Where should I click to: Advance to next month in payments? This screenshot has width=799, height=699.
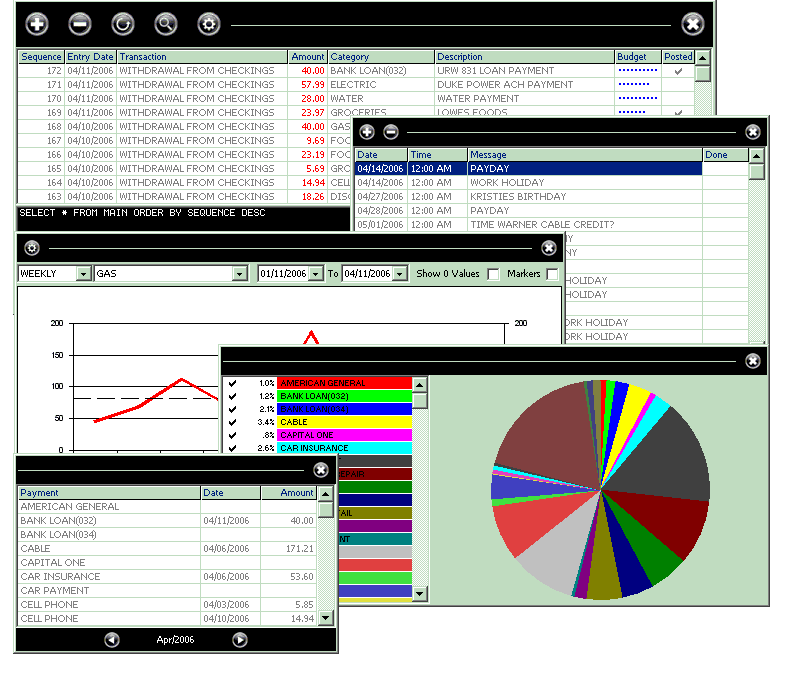coord(240,639)
